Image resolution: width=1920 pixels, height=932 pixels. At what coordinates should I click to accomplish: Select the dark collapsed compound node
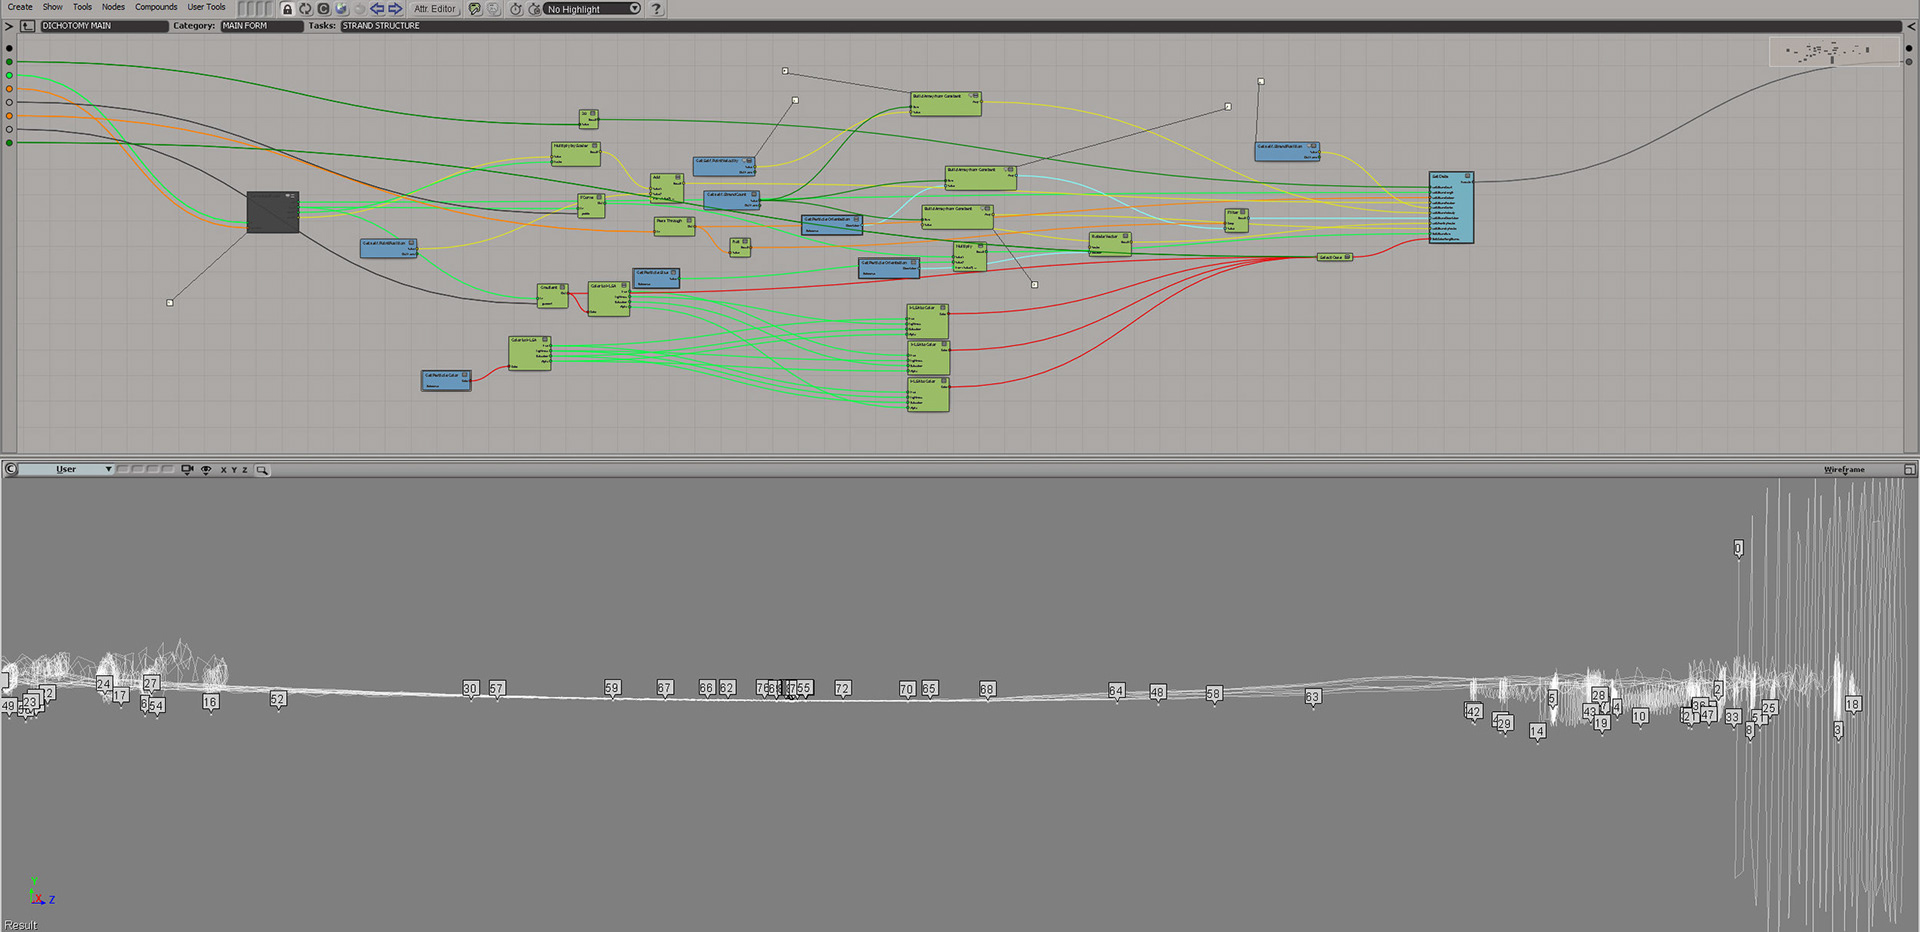272,212
